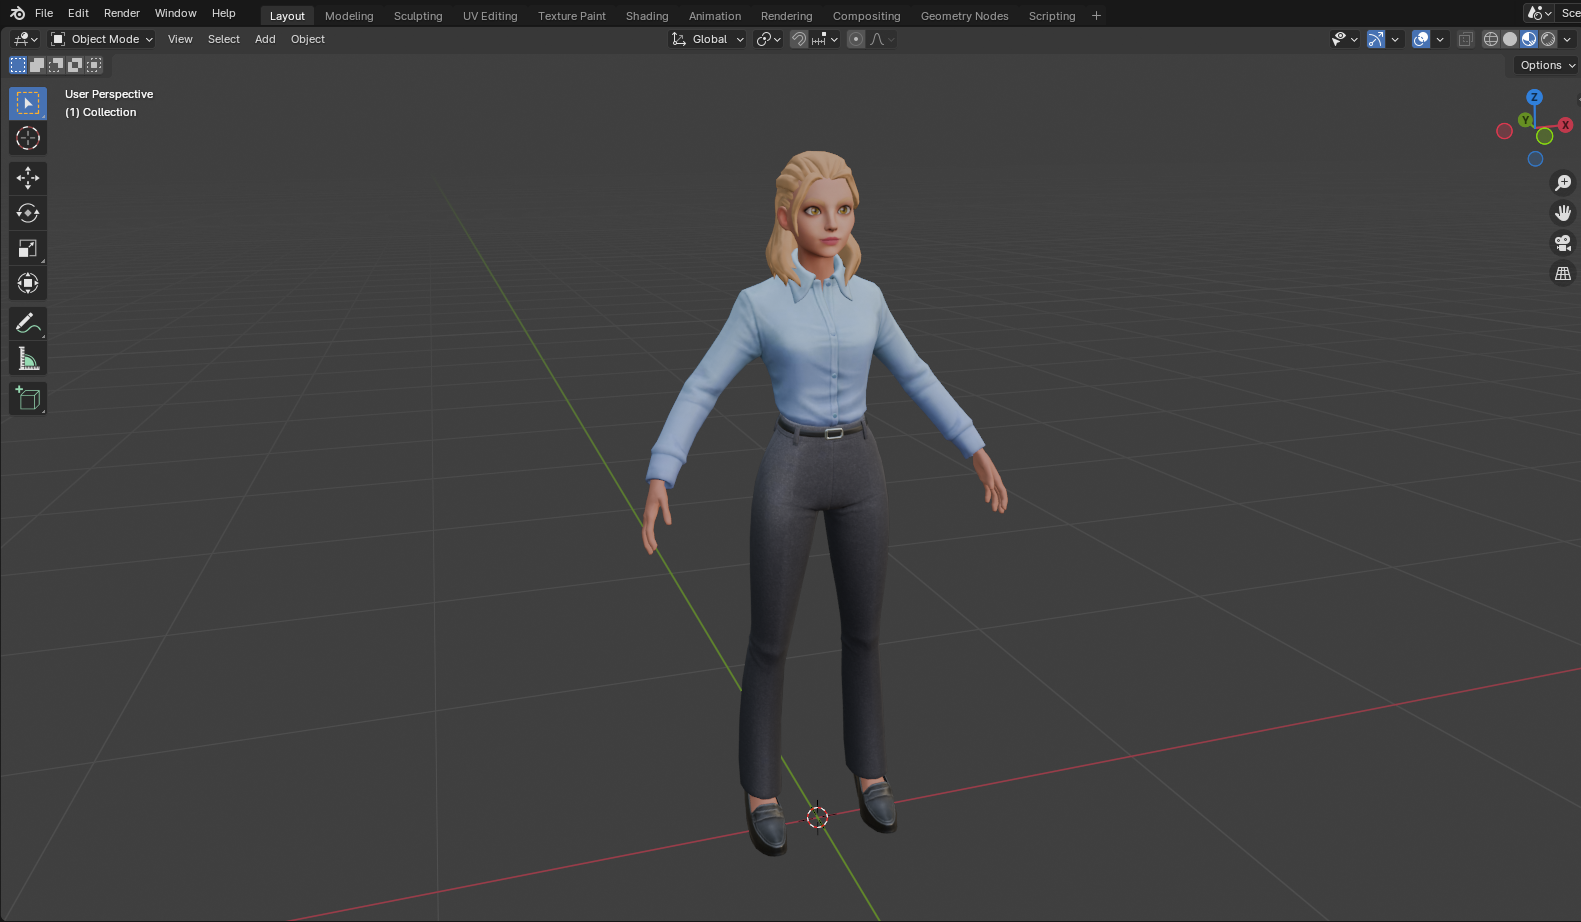1581x922 pixels.
Task: Toggle viewport overlays display
Action: (1421, 39)
